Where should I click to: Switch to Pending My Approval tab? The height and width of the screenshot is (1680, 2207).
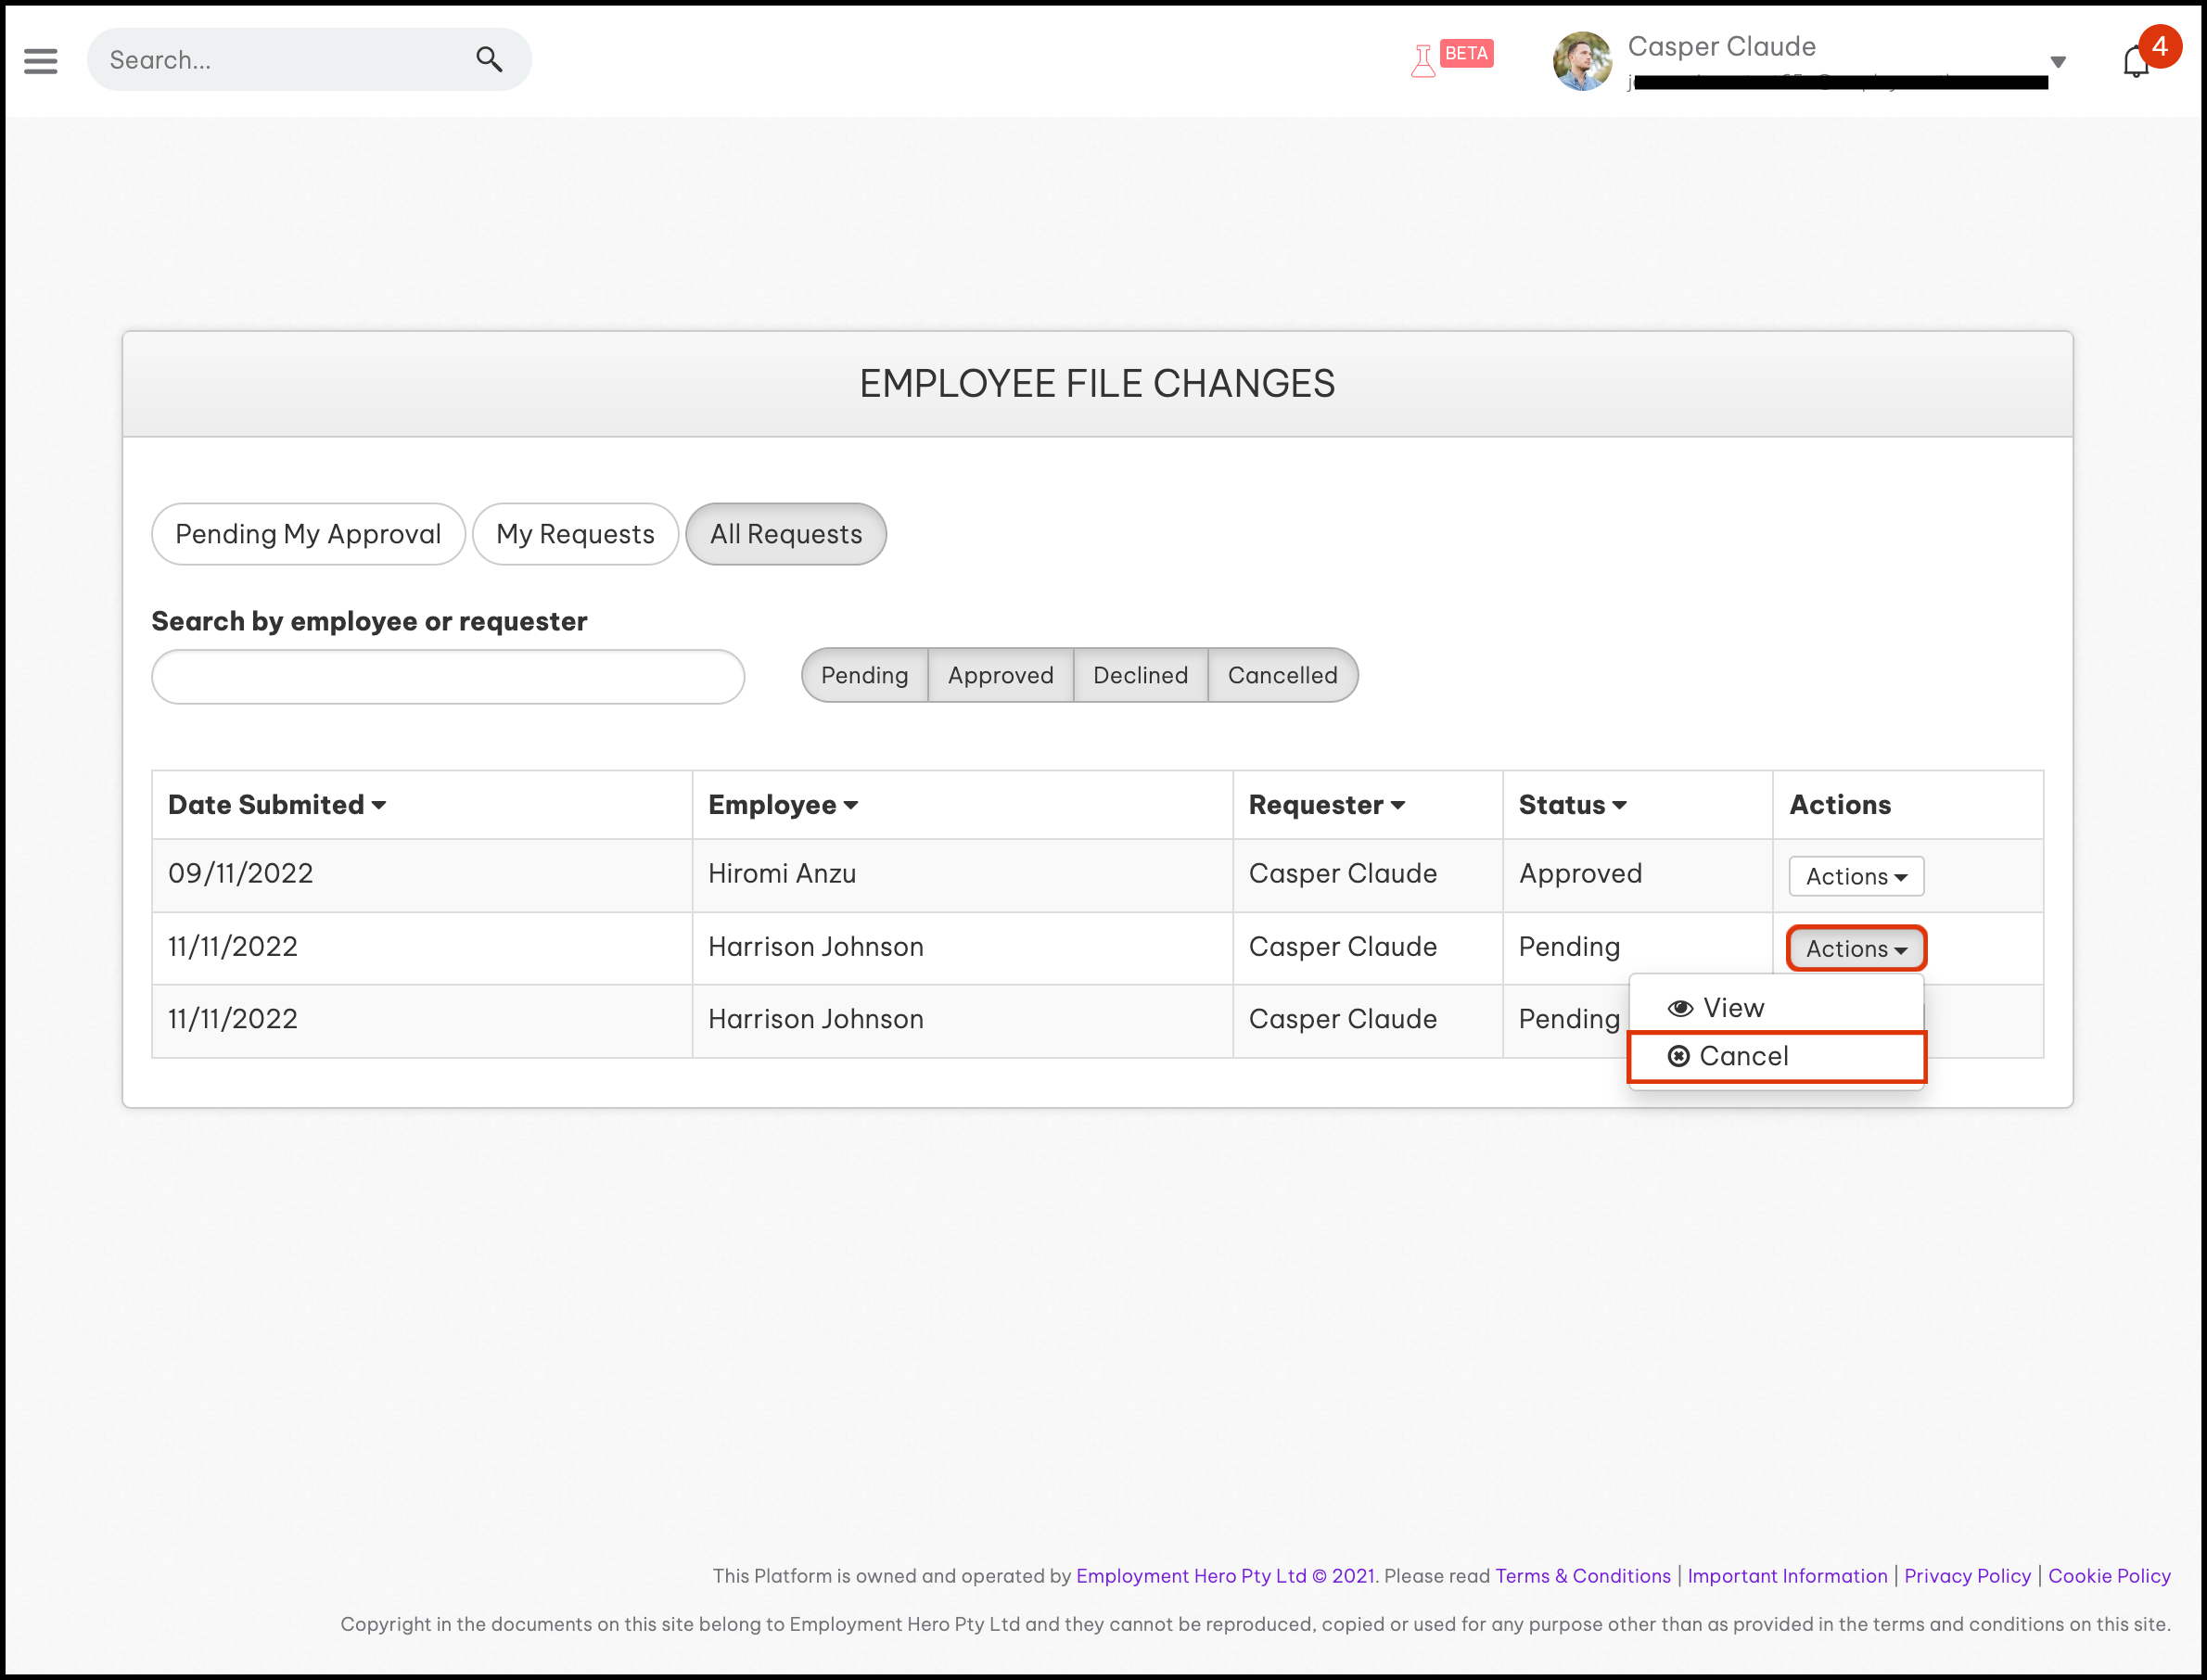tap(308, 534)
